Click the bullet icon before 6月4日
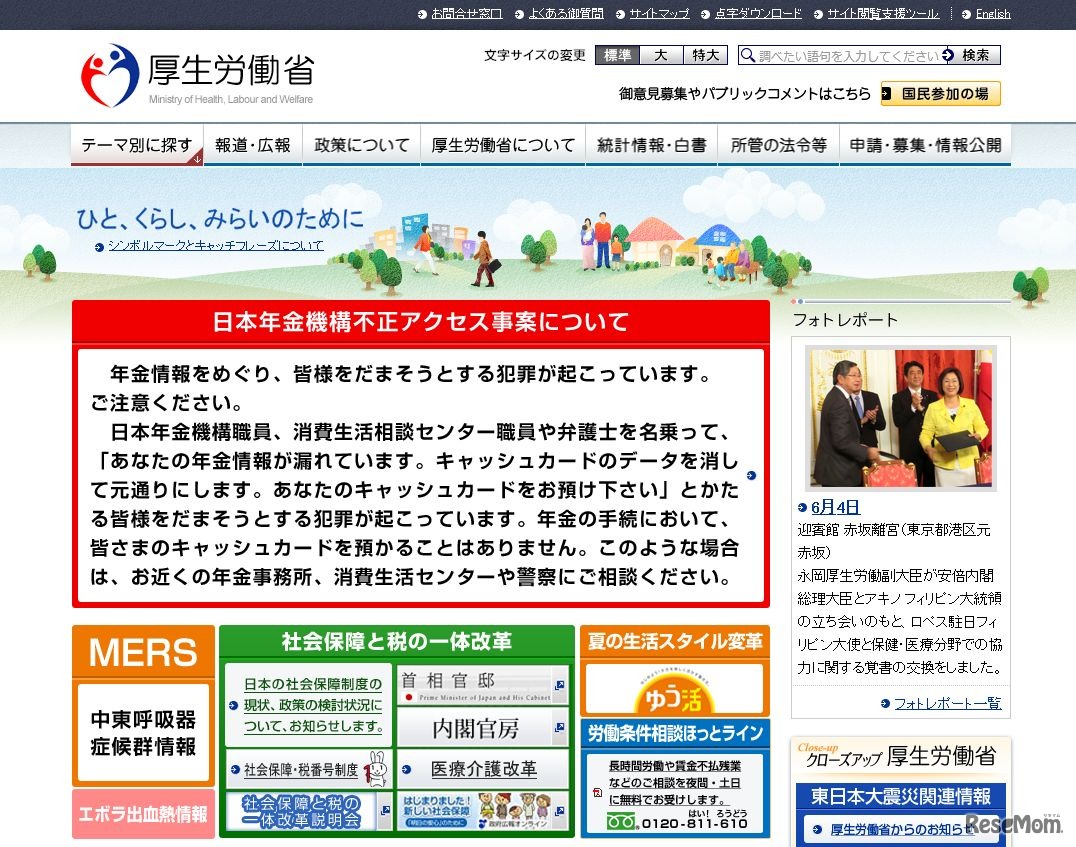The width and height of the screenshot is (1076, 847). [802, 507]
